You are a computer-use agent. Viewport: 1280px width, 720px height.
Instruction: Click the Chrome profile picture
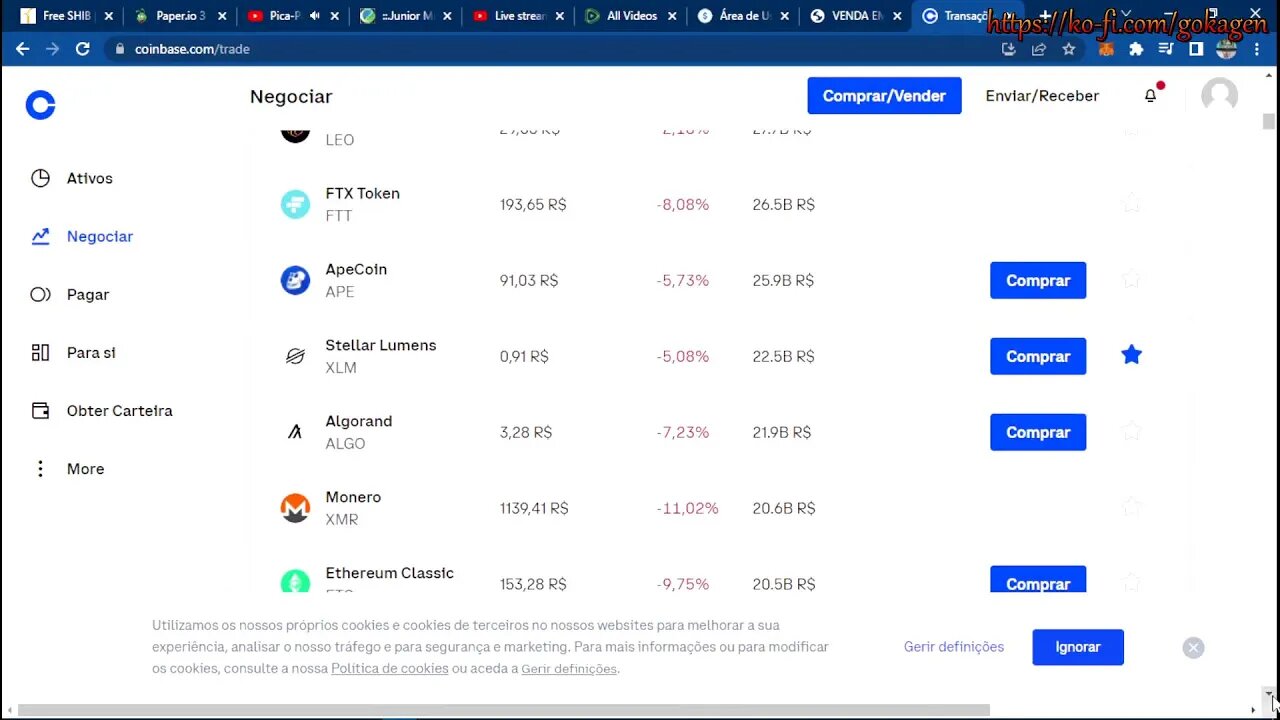coord(1227,49)
